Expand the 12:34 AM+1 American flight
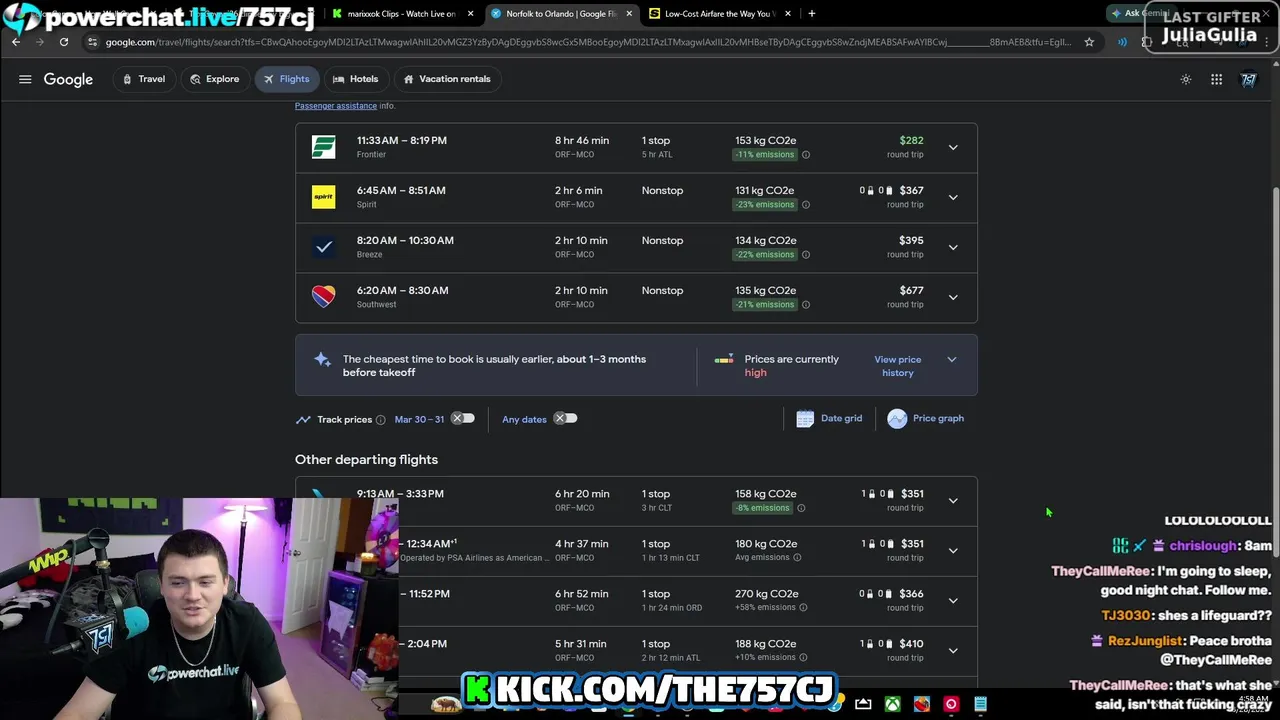 [953, 550]
